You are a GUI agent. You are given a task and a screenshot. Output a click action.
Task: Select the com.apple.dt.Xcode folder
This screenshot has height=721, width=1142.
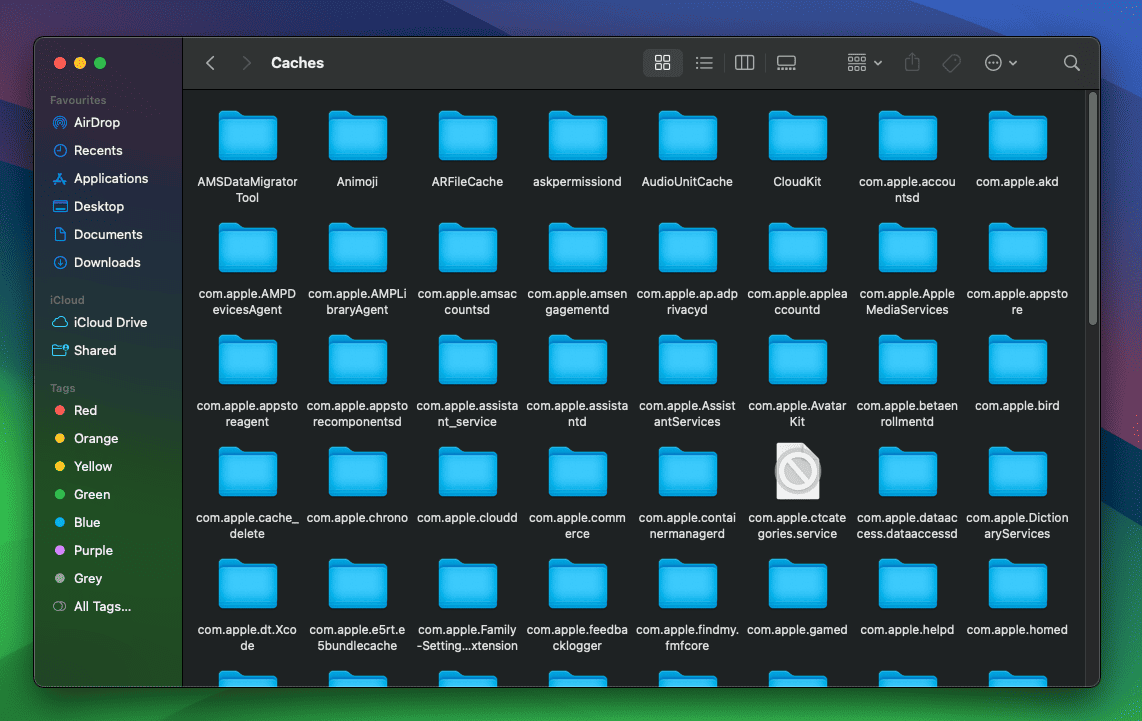(x=248, y=584)
